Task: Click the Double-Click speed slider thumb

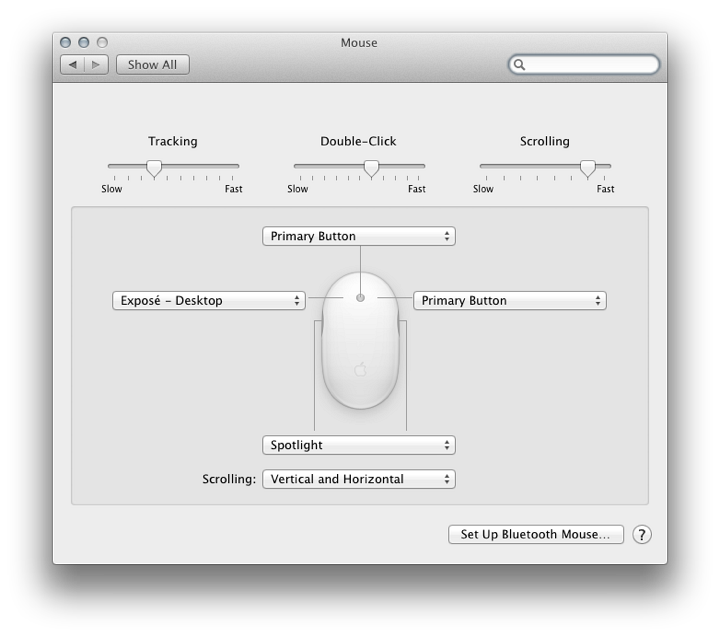Action: [371, 169]
